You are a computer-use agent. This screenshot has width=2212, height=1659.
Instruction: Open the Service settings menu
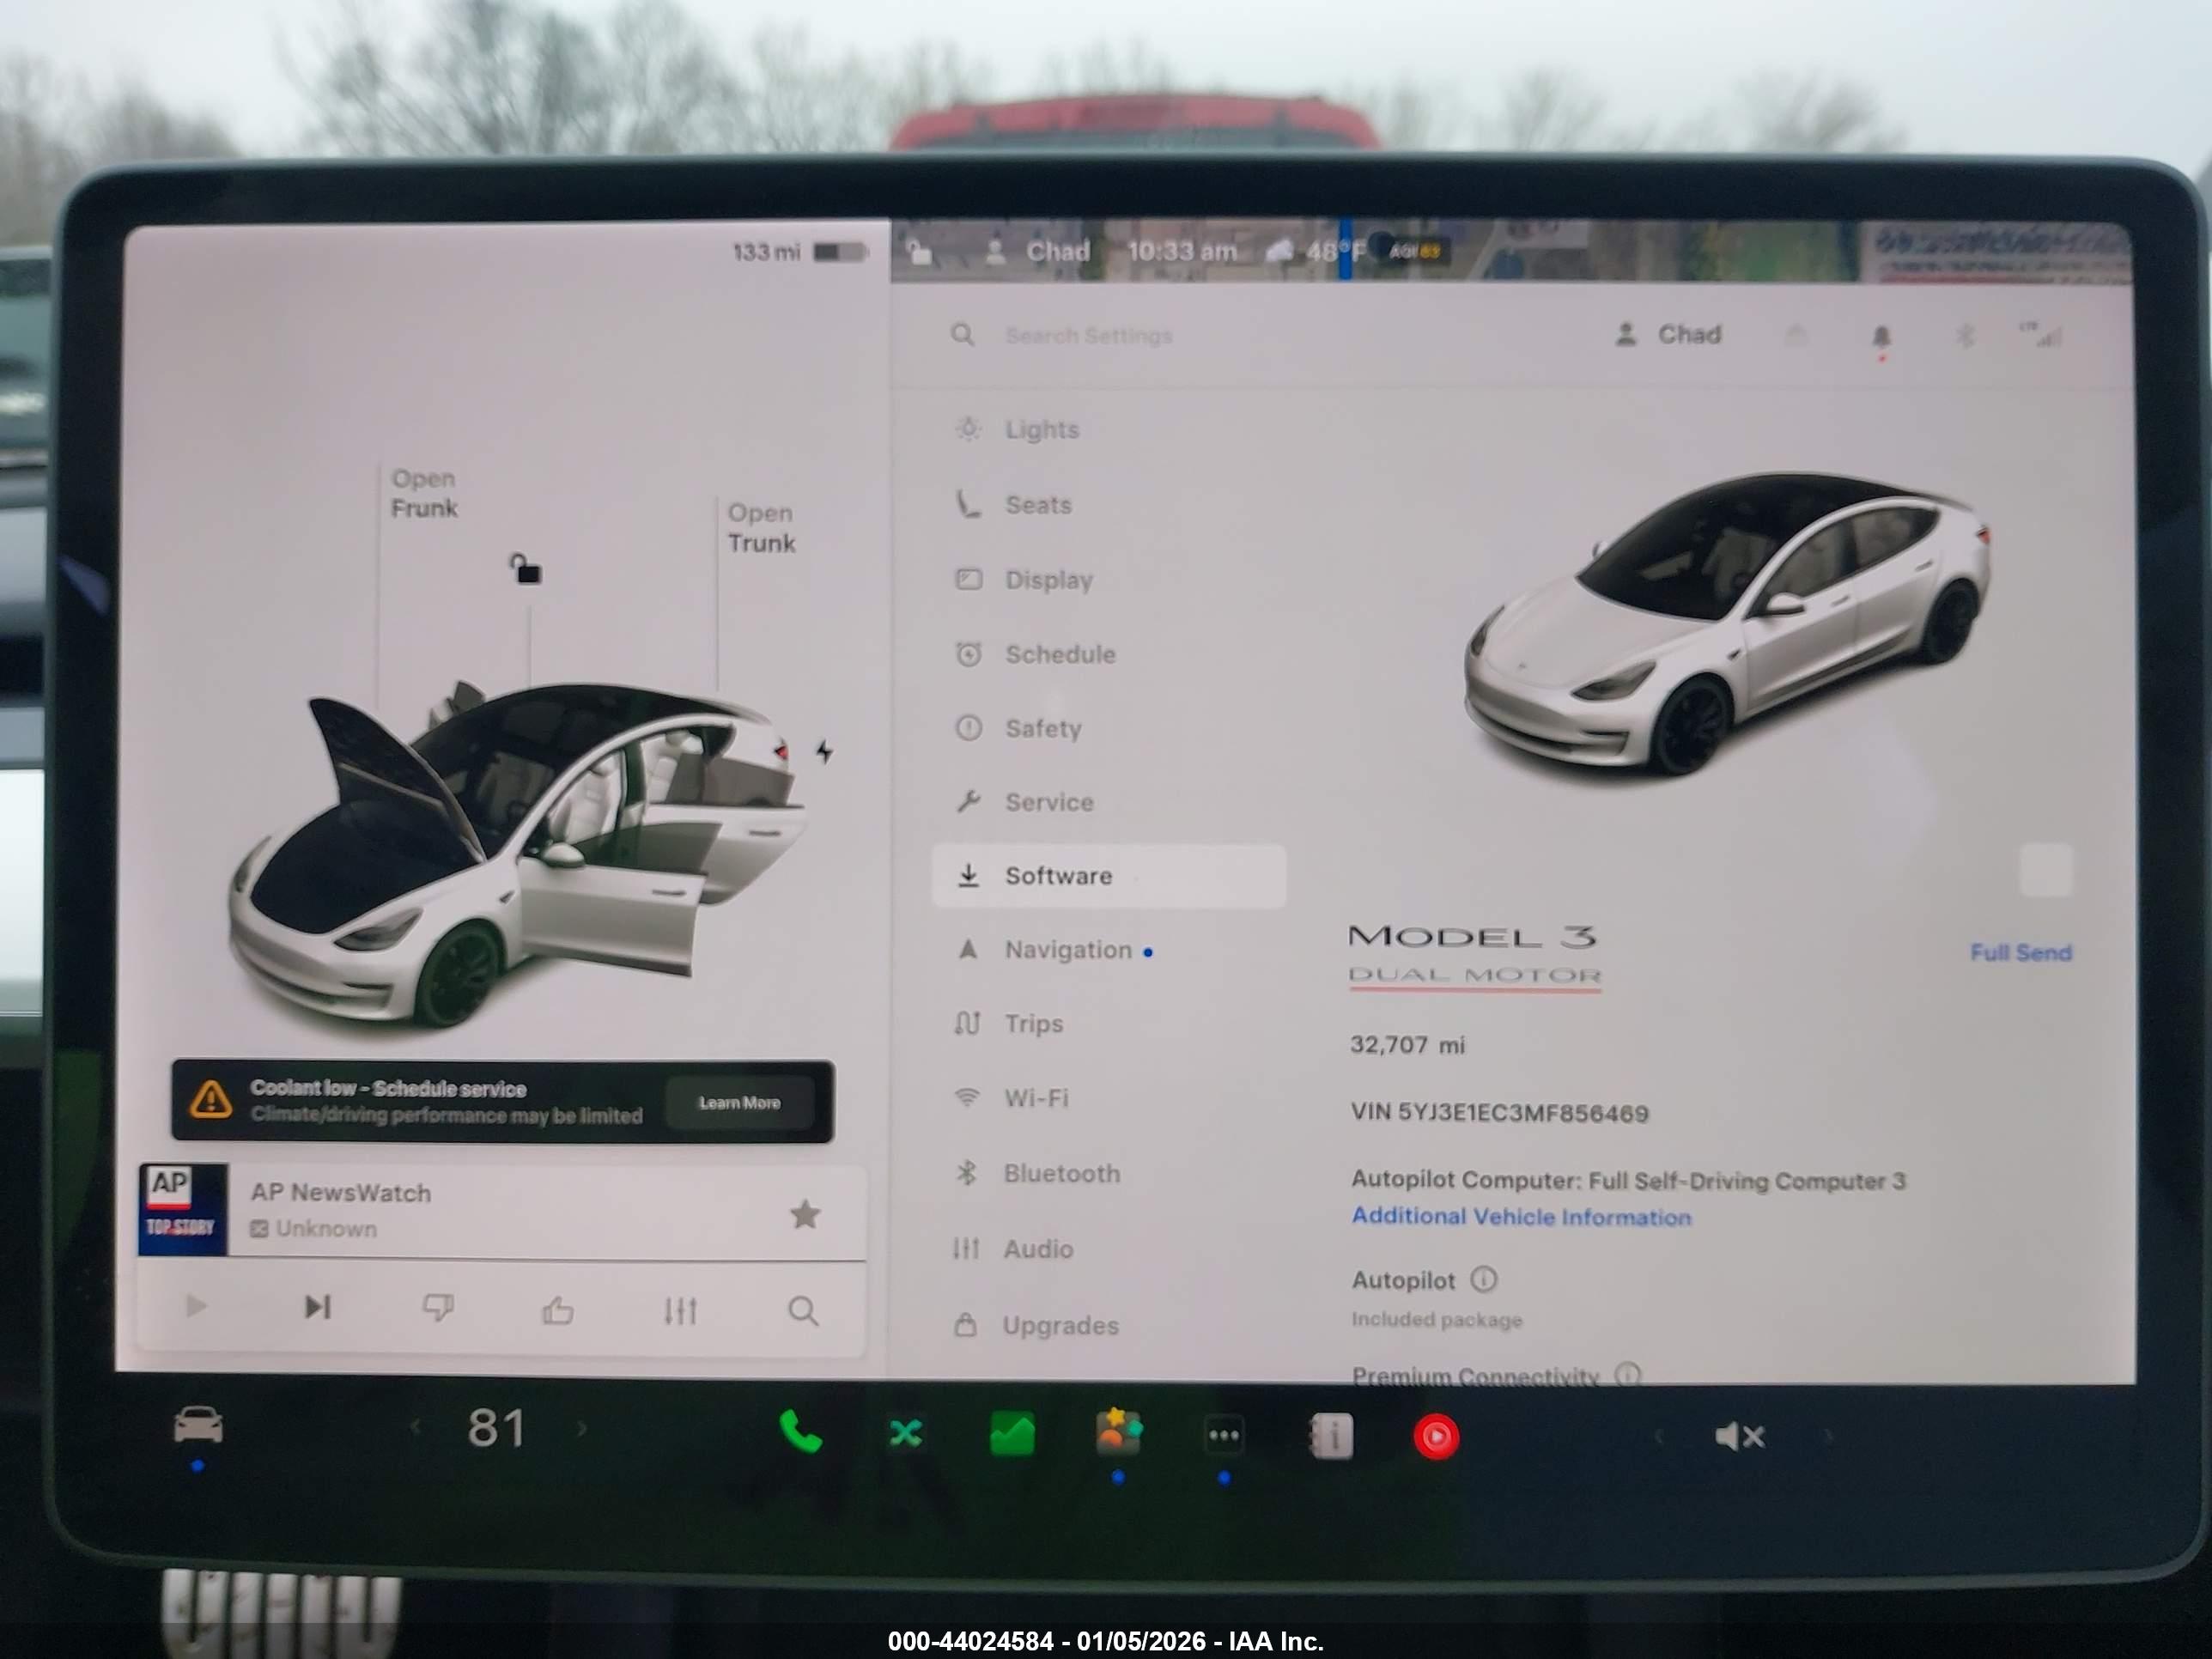(1048, 802)
